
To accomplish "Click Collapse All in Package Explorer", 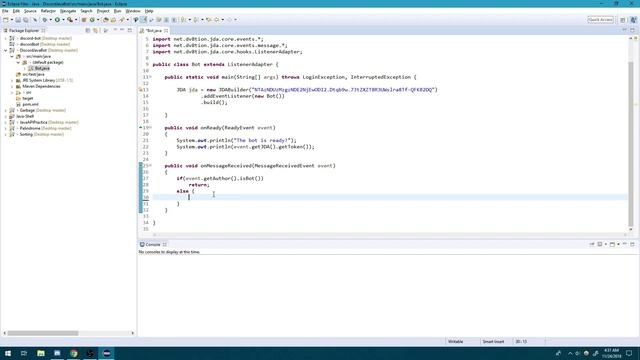I will [88, 31].
